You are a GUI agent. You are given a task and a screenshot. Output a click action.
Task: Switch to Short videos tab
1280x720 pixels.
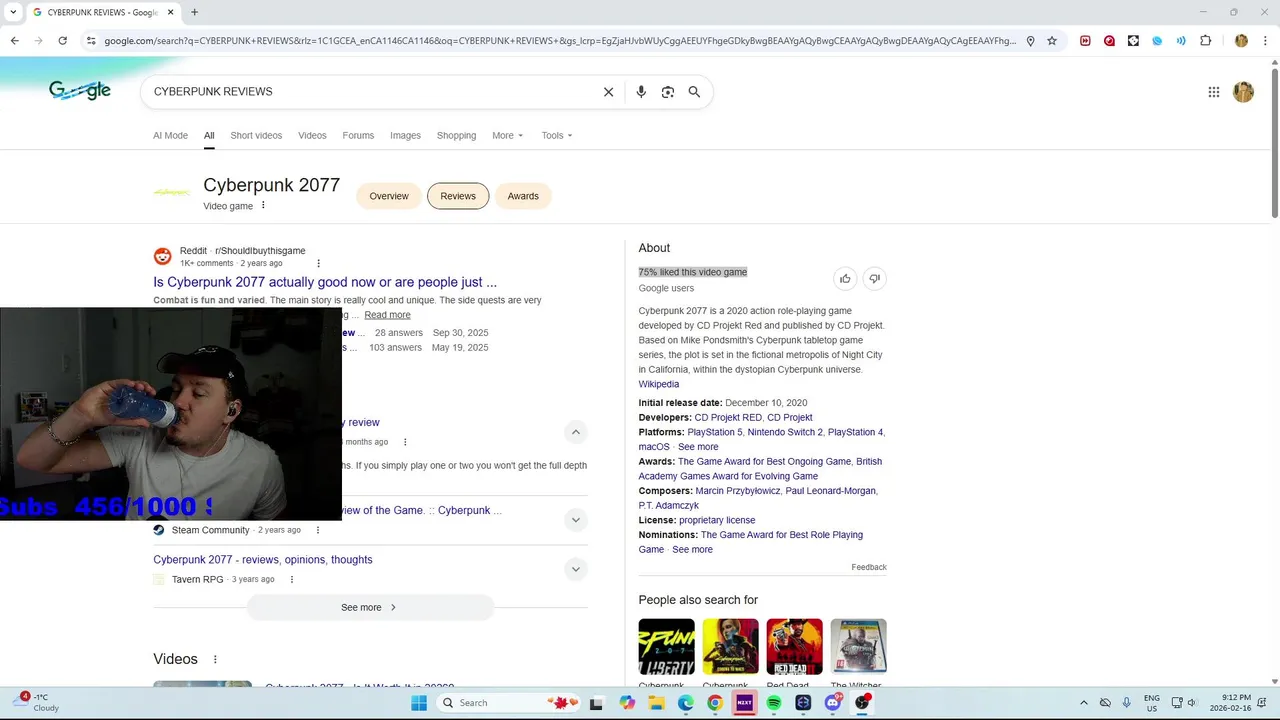click(256, 136)
